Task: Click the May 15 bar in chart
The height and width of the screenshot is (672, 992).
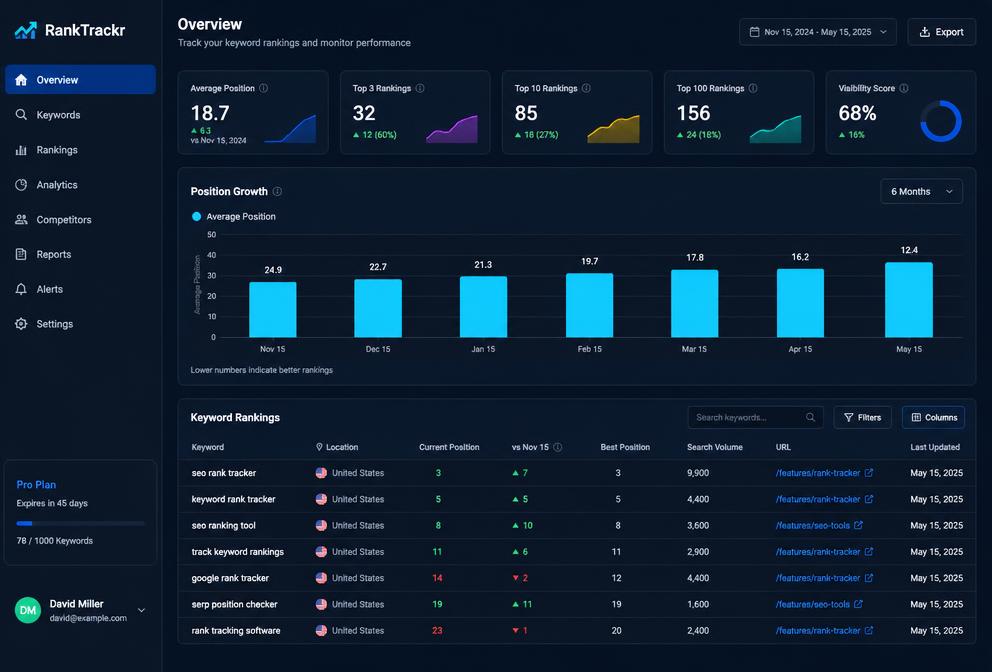Action: coord(908,299)
